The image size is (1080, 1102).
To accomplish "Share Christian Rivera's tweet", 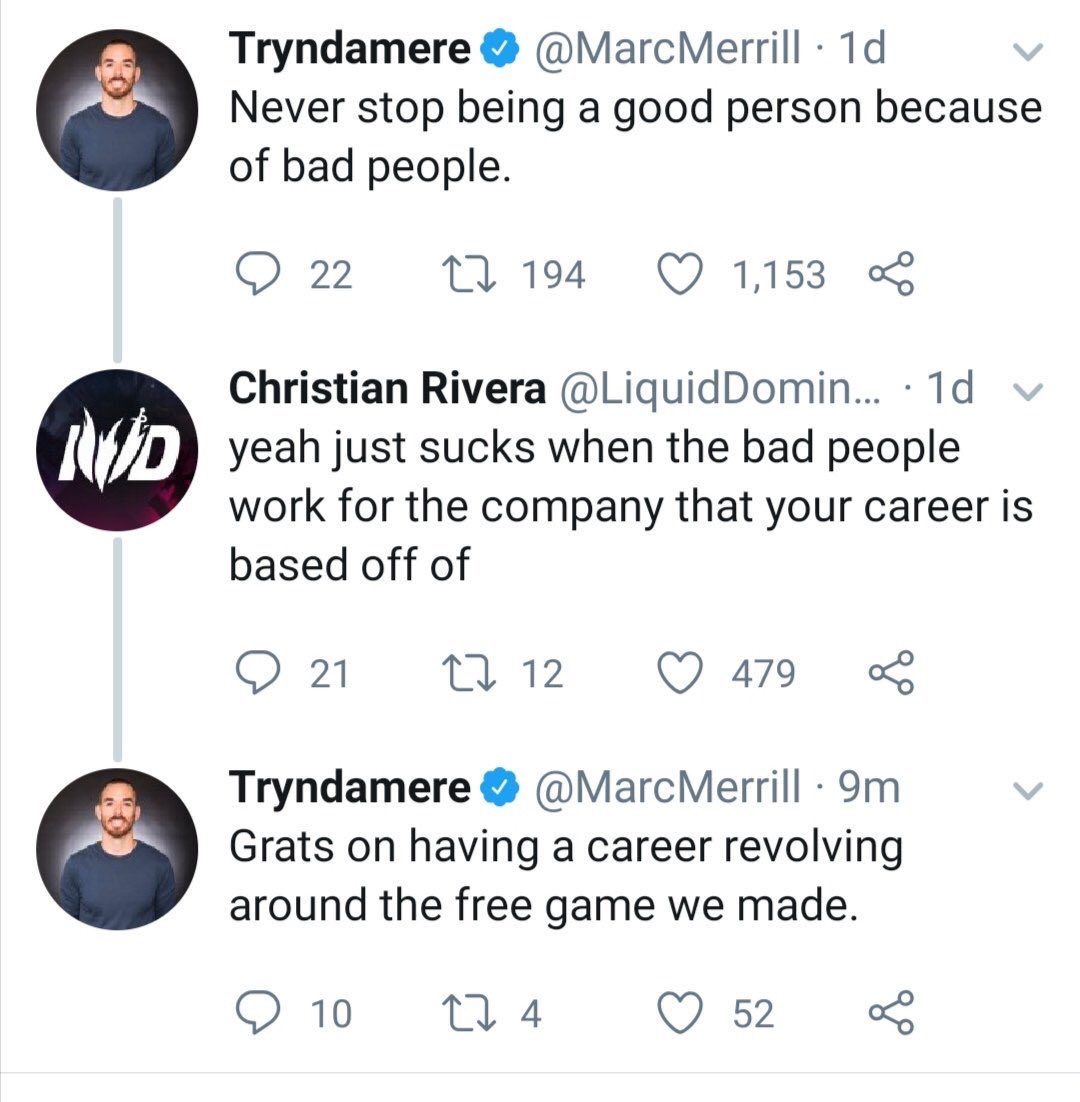I will pos(892,673).
